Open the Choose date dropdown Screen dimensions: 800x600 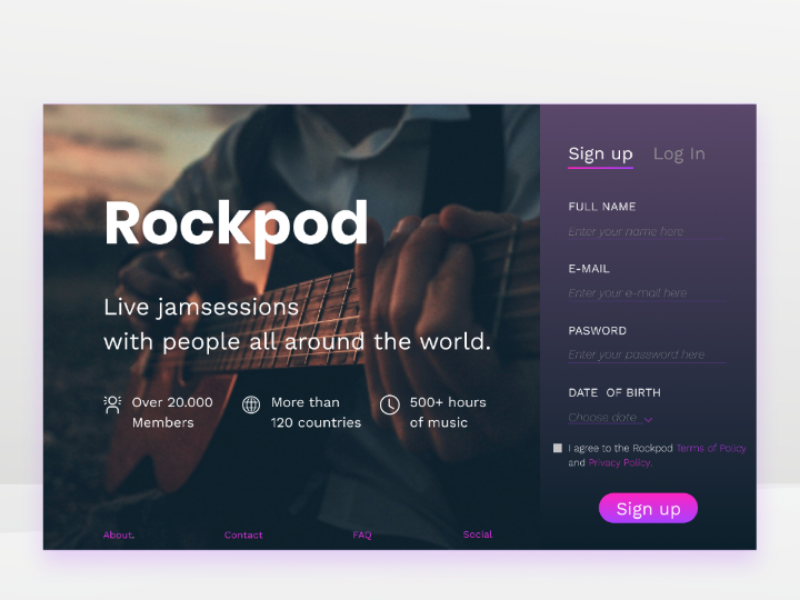611,418
